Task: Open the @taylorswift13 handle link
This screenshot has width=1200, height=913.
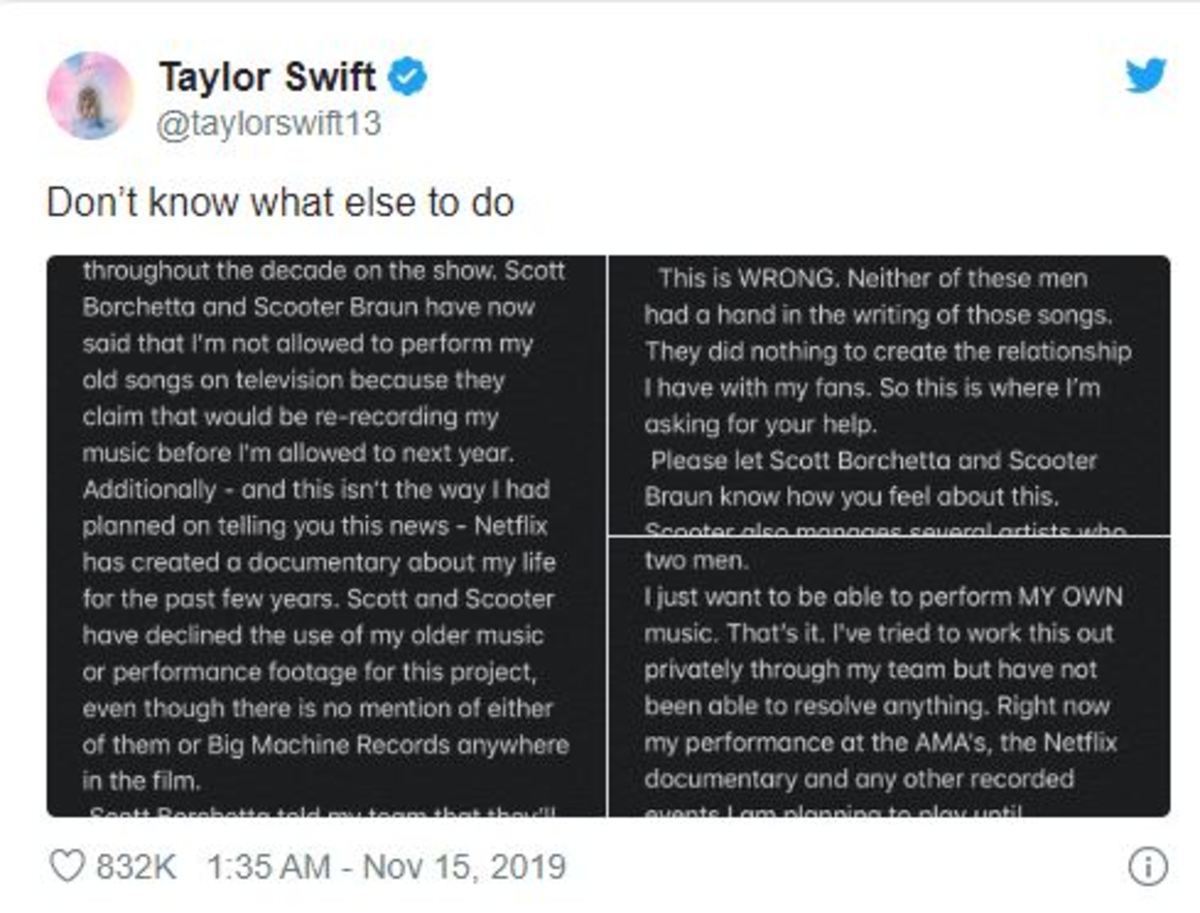Action: 269,125
